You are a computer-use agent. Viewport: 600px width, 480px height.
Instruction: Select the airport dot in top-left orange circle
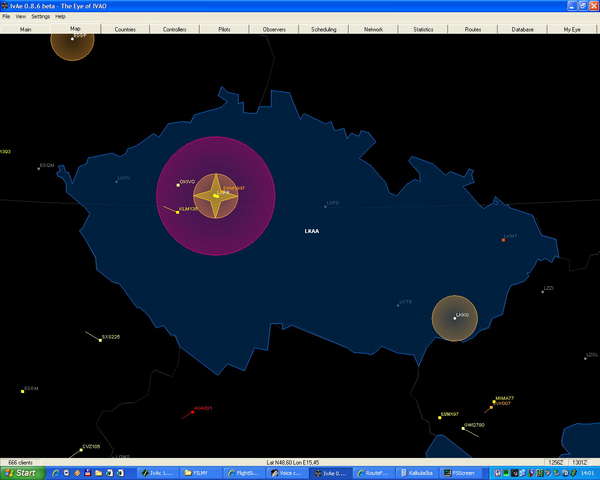point(72,39)
